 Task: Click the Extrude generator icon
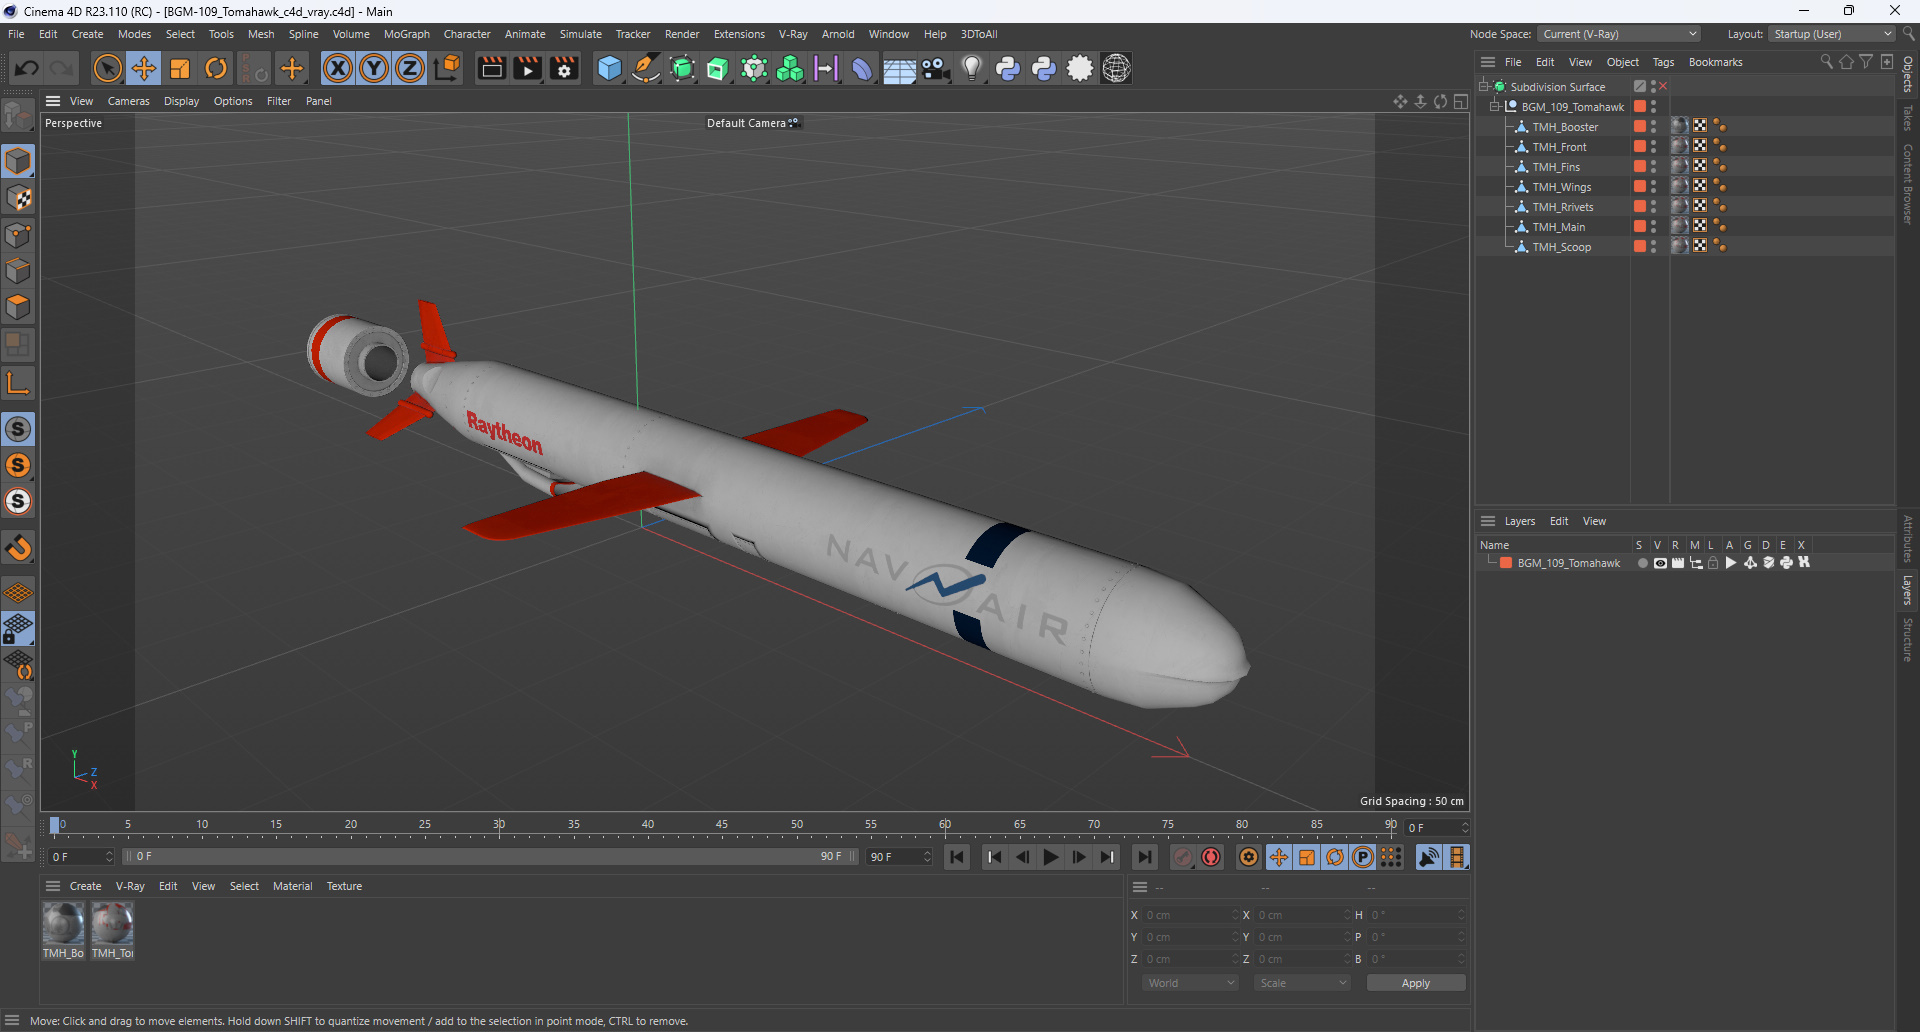(718, 68)
